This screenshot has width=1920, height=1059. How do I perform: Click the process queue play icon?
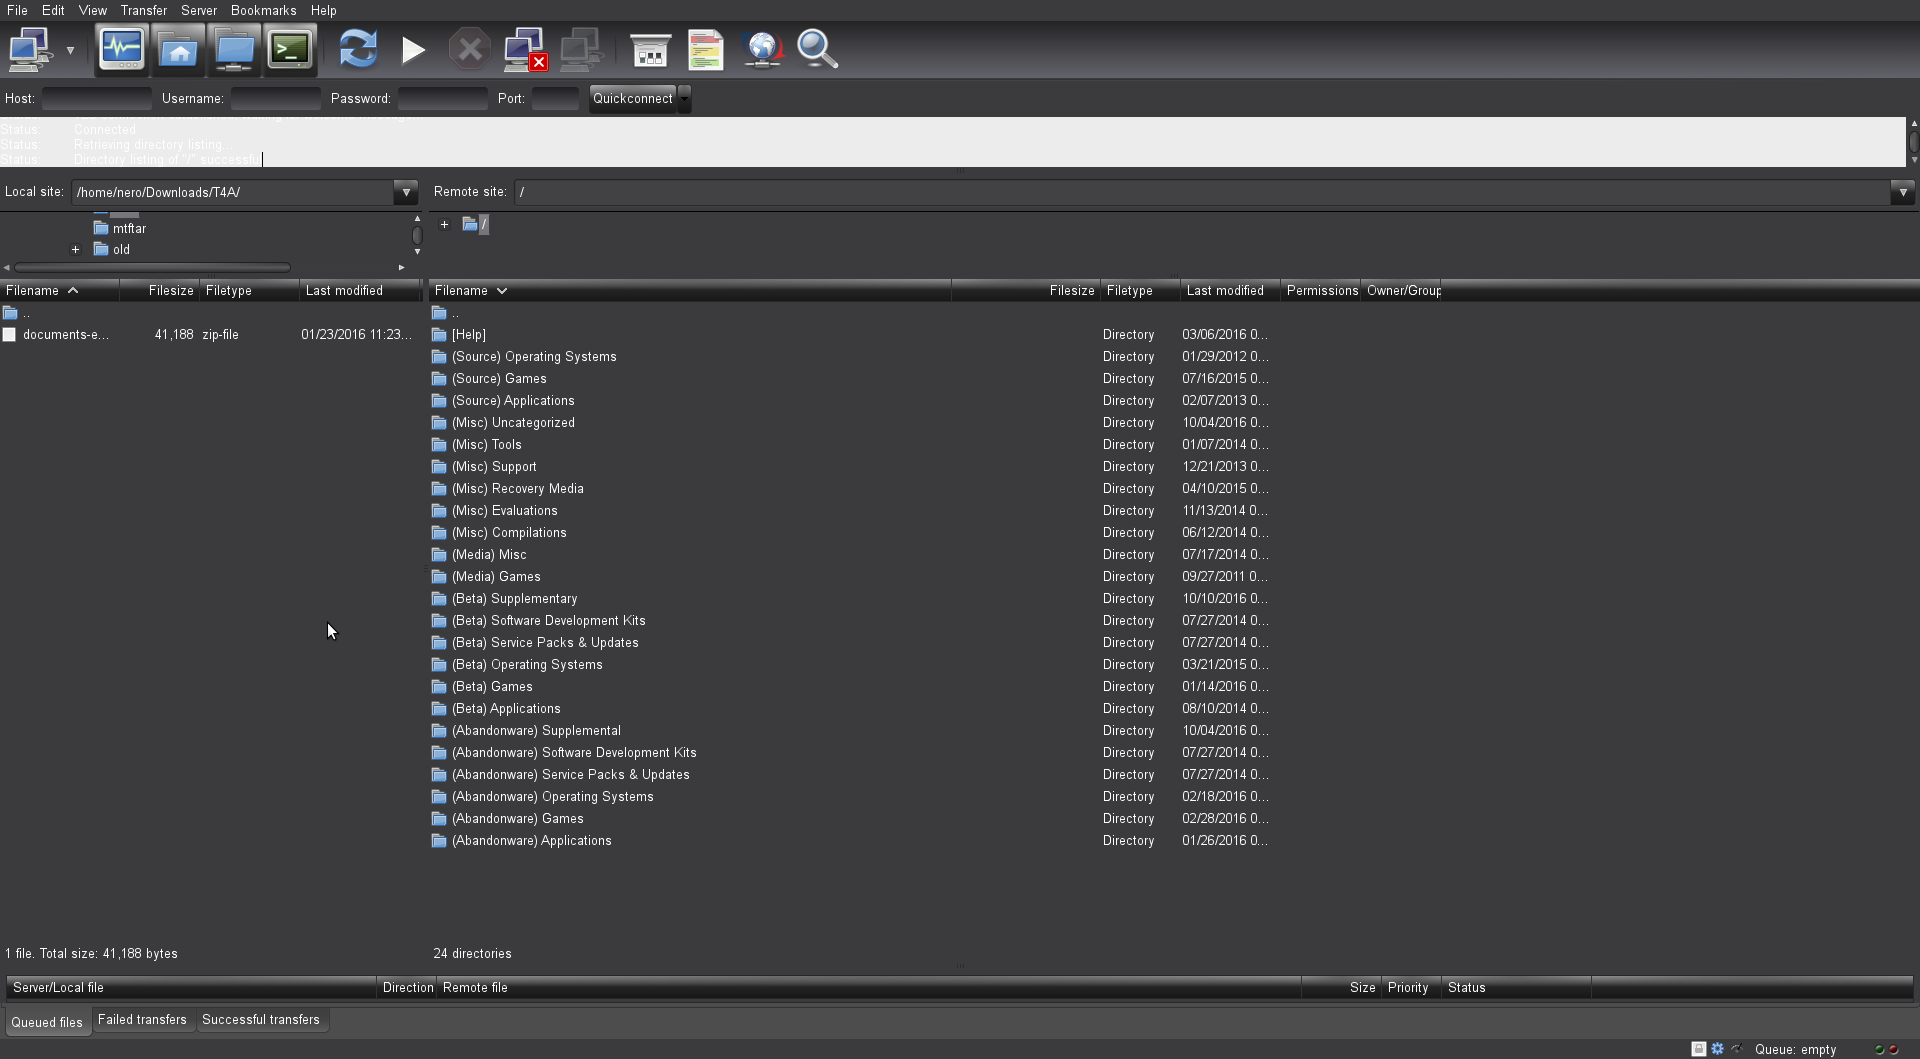(413, 49)
